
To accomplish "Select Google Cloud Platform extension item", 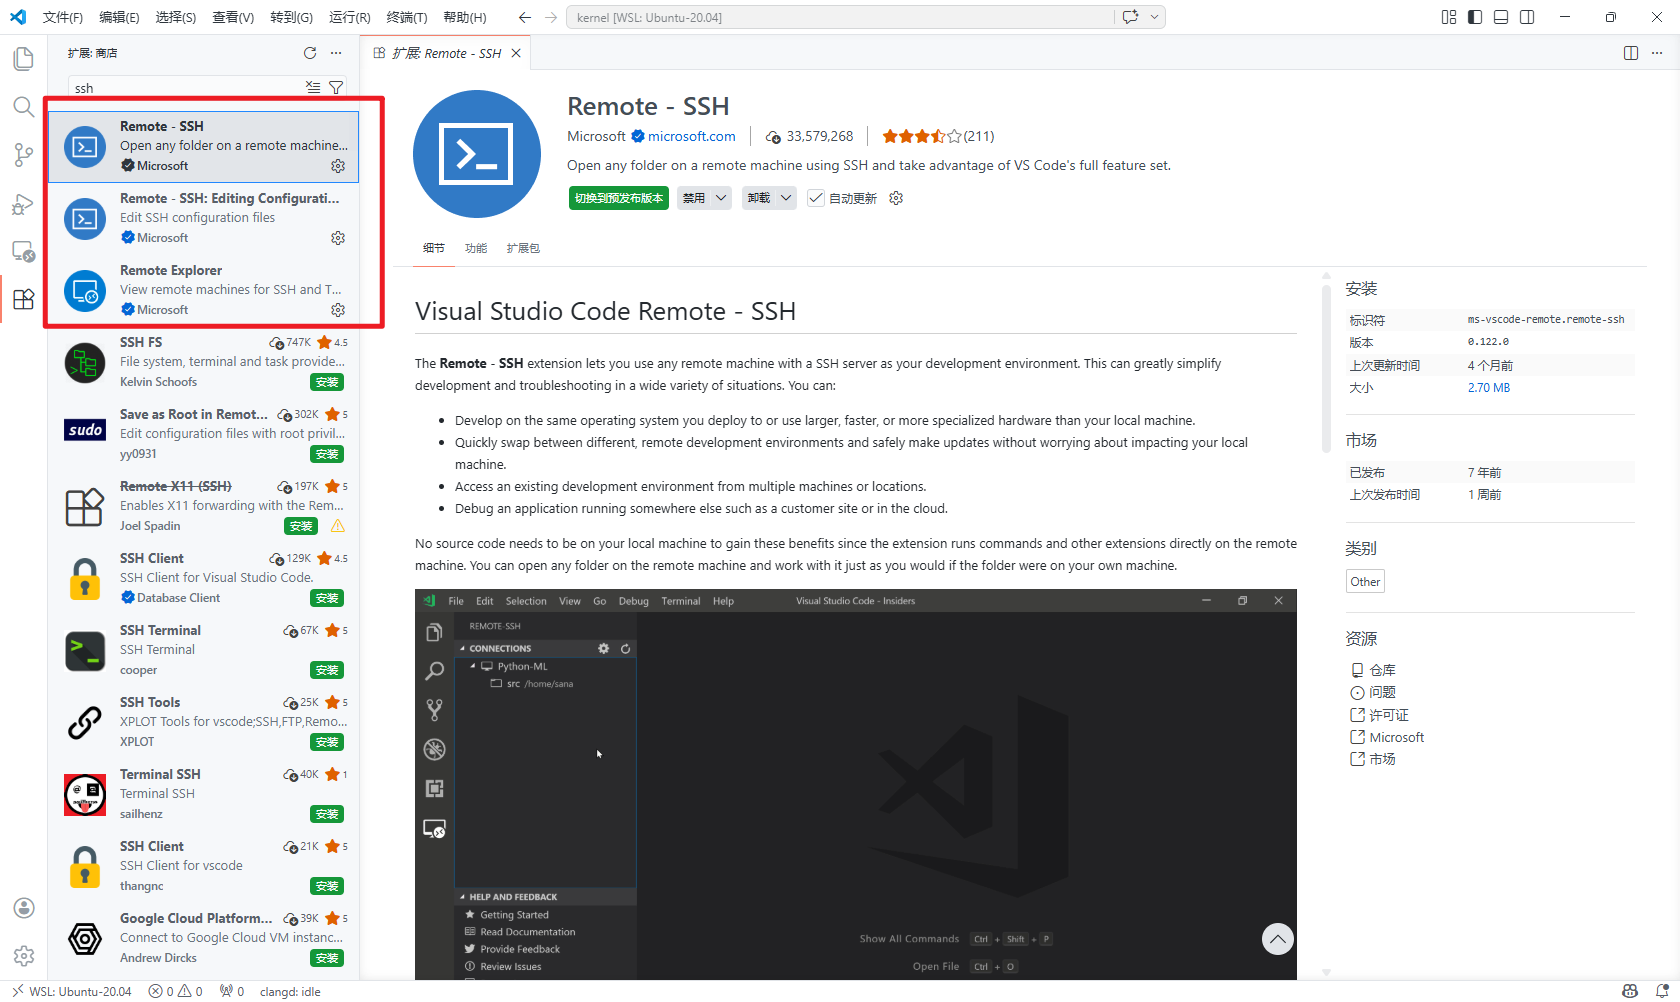I will [204, 938].
